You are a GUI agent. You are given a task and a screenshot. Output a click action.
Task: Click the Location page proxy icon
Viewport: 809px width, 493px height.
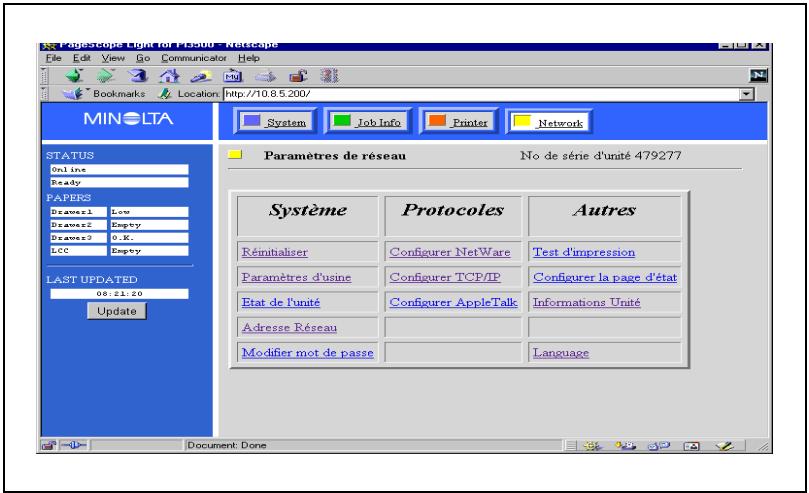click(x=165, y=94)
